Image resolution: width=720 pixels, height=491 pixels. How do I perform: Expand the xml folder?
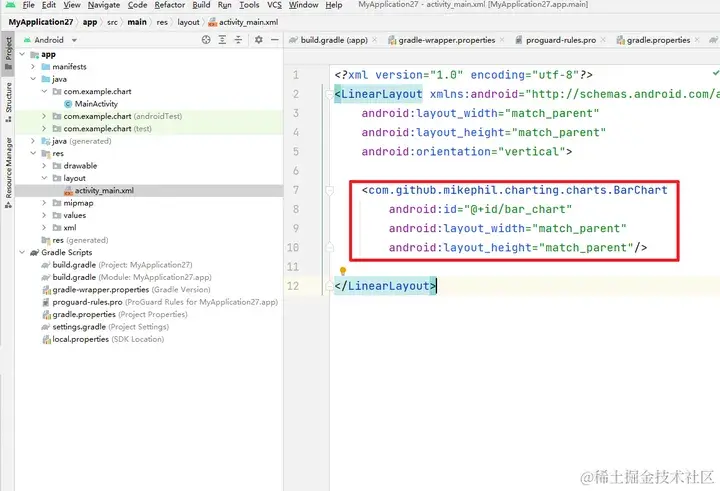coord(44,228)
